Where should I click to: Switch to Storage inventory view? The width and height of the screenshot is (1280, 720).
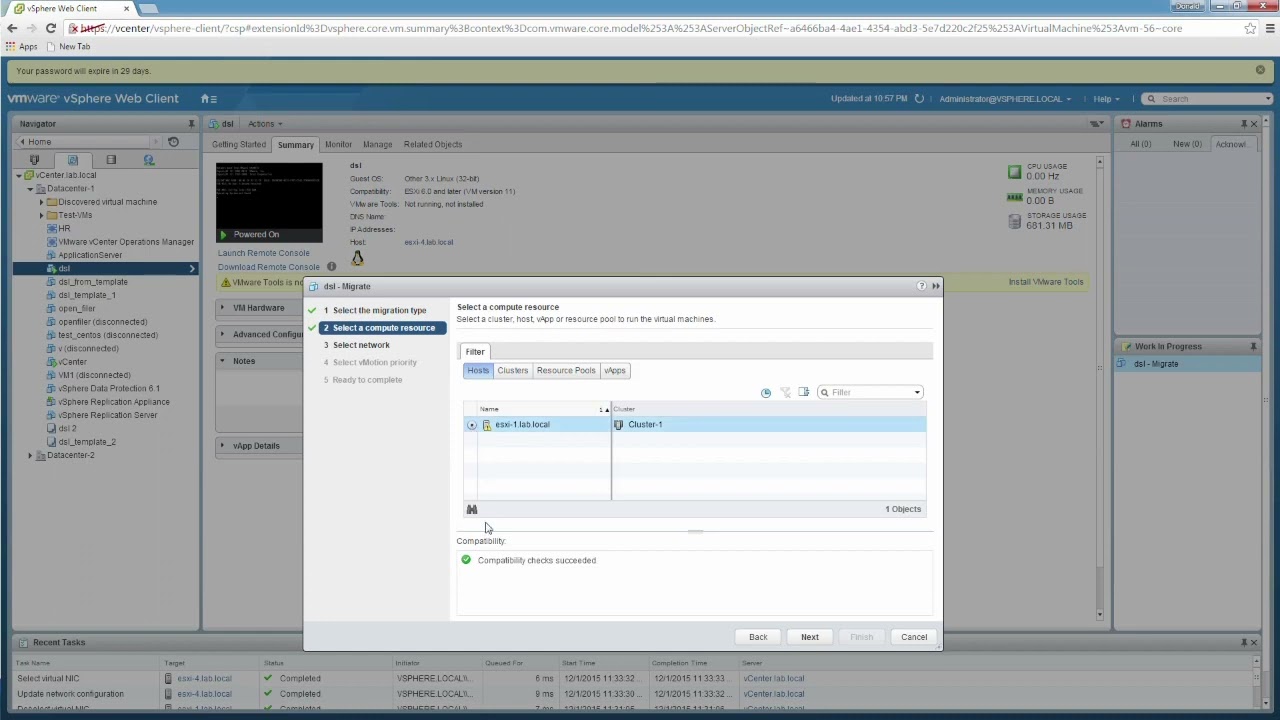tap(111, 160)
